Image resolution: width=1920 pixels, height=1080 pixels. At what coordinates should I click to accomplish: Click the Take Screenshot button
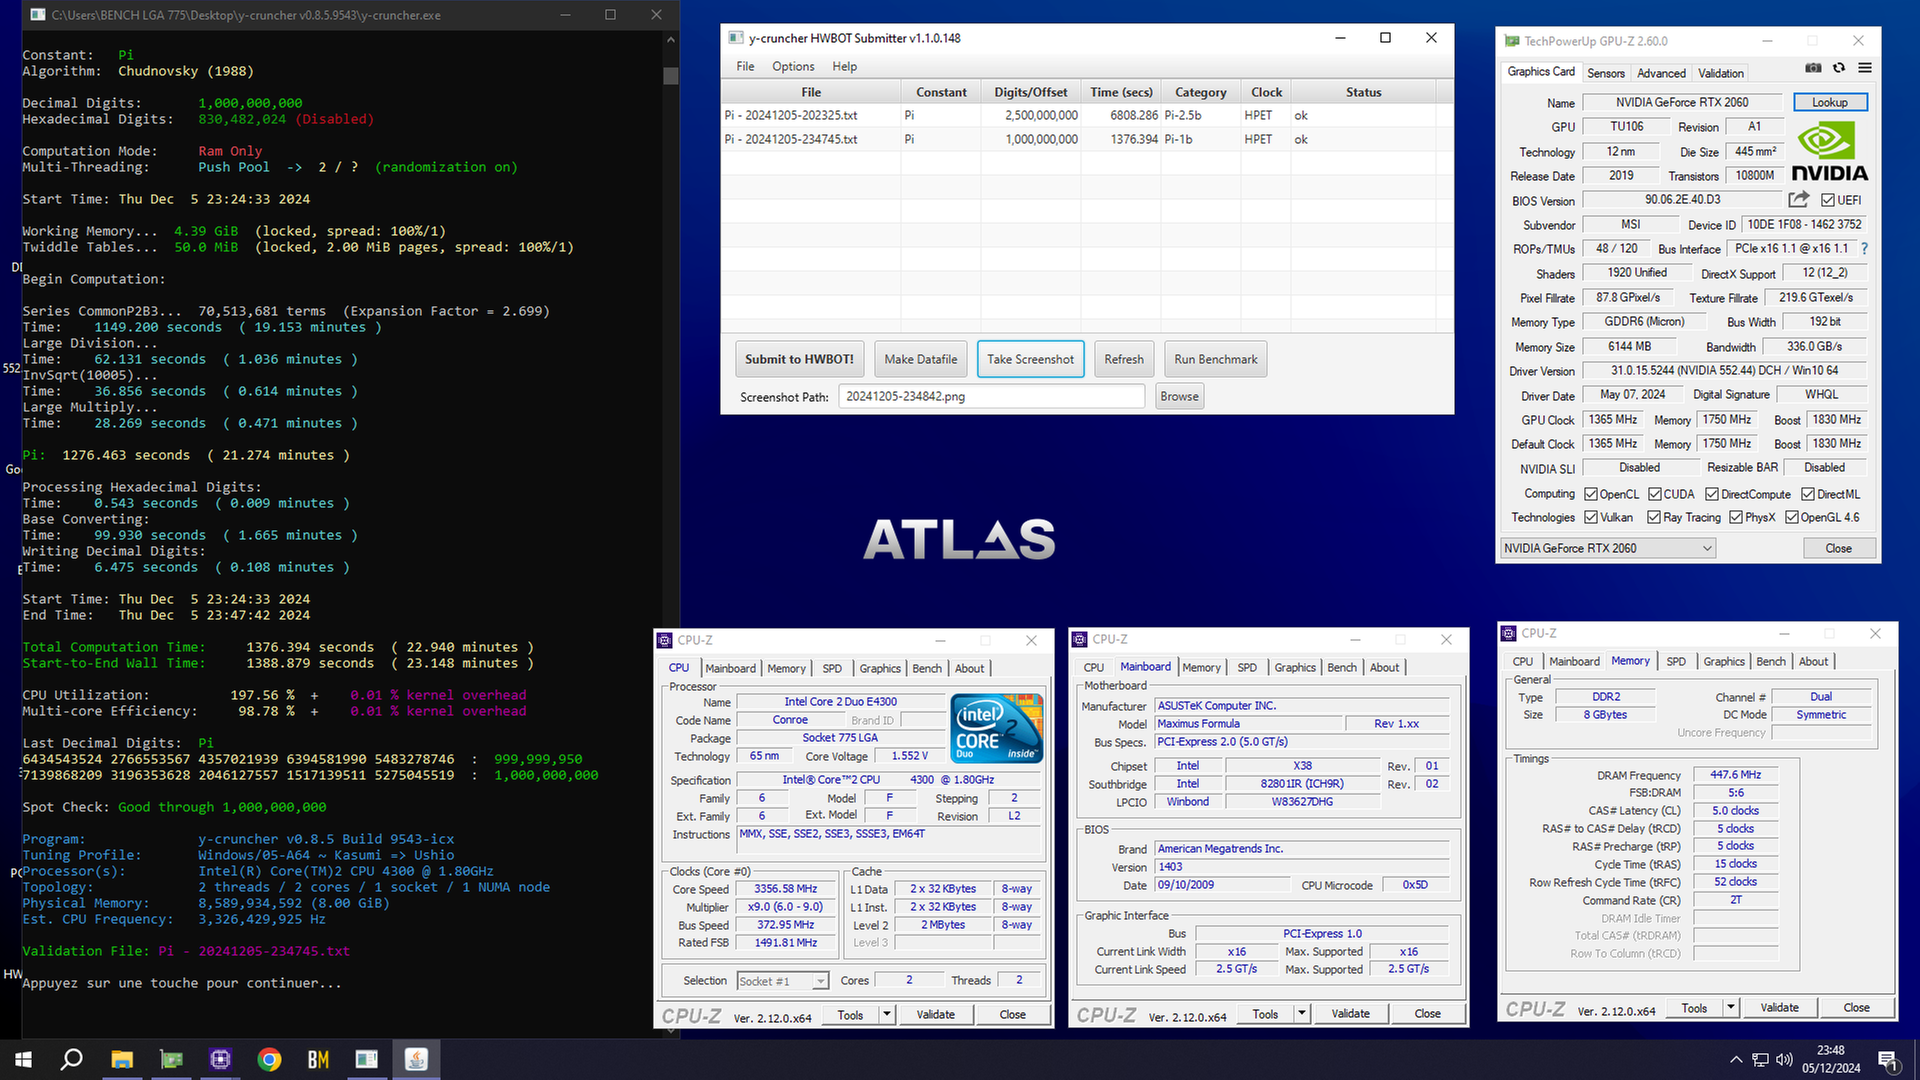1030,359
